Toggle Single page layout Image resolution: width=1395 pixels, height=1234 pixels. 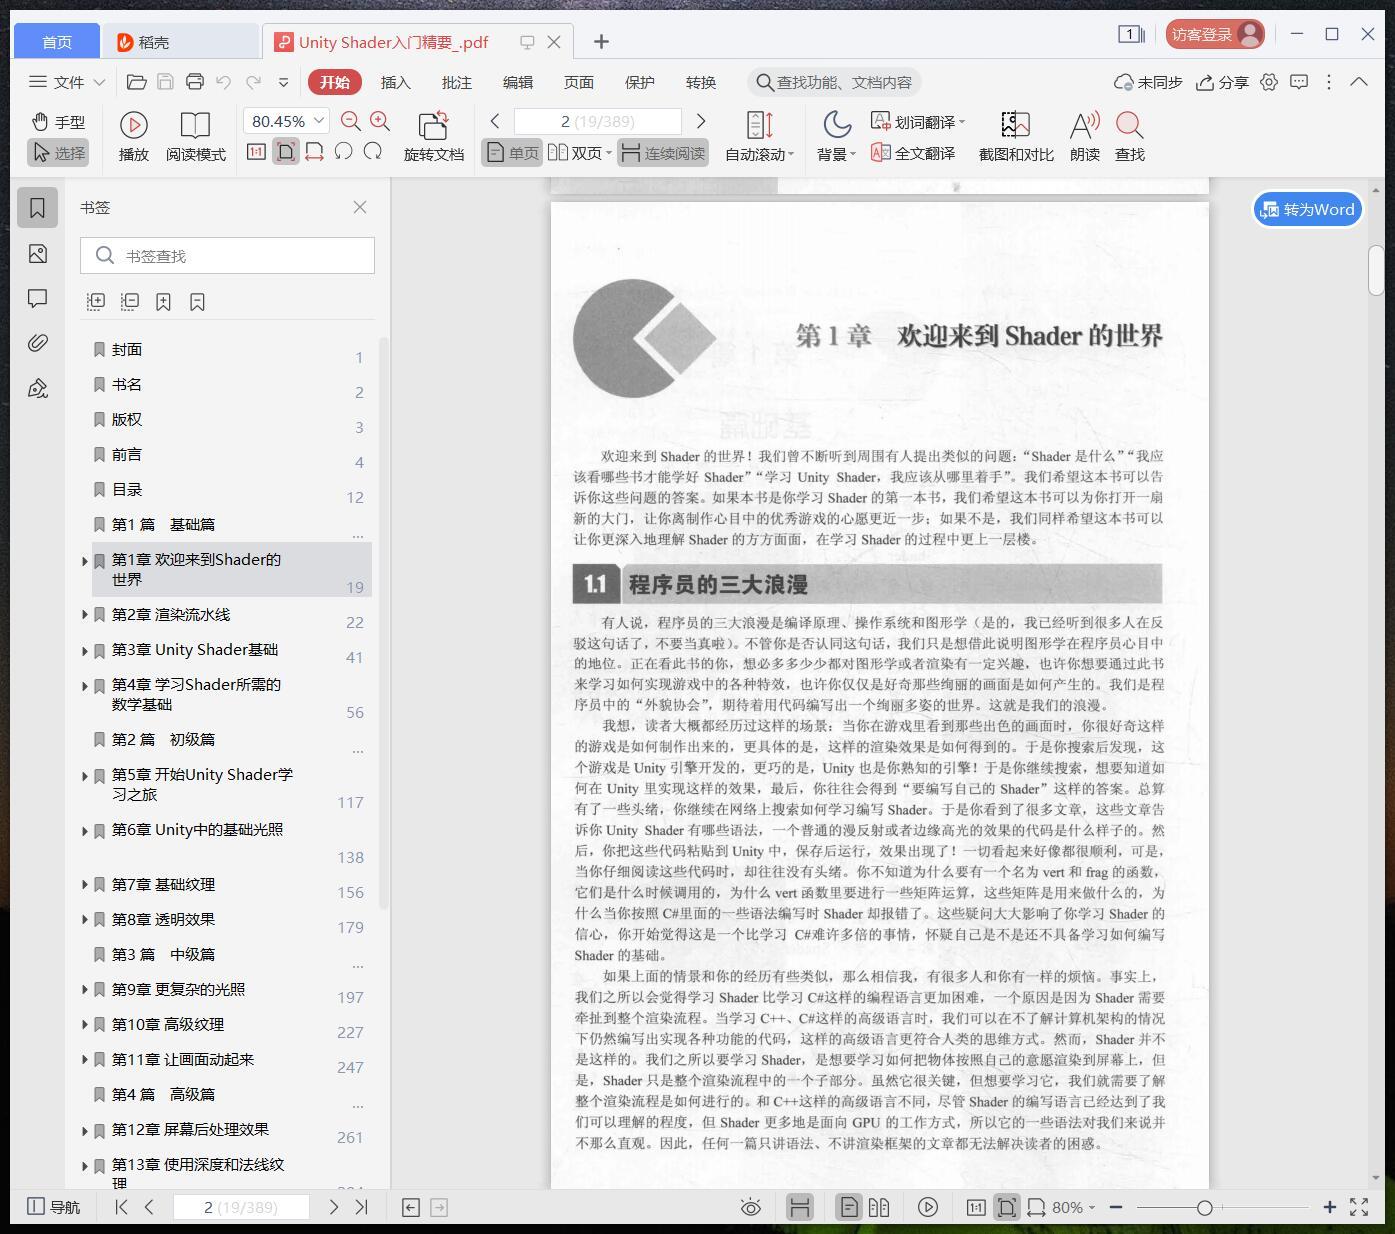coord(512,153)
